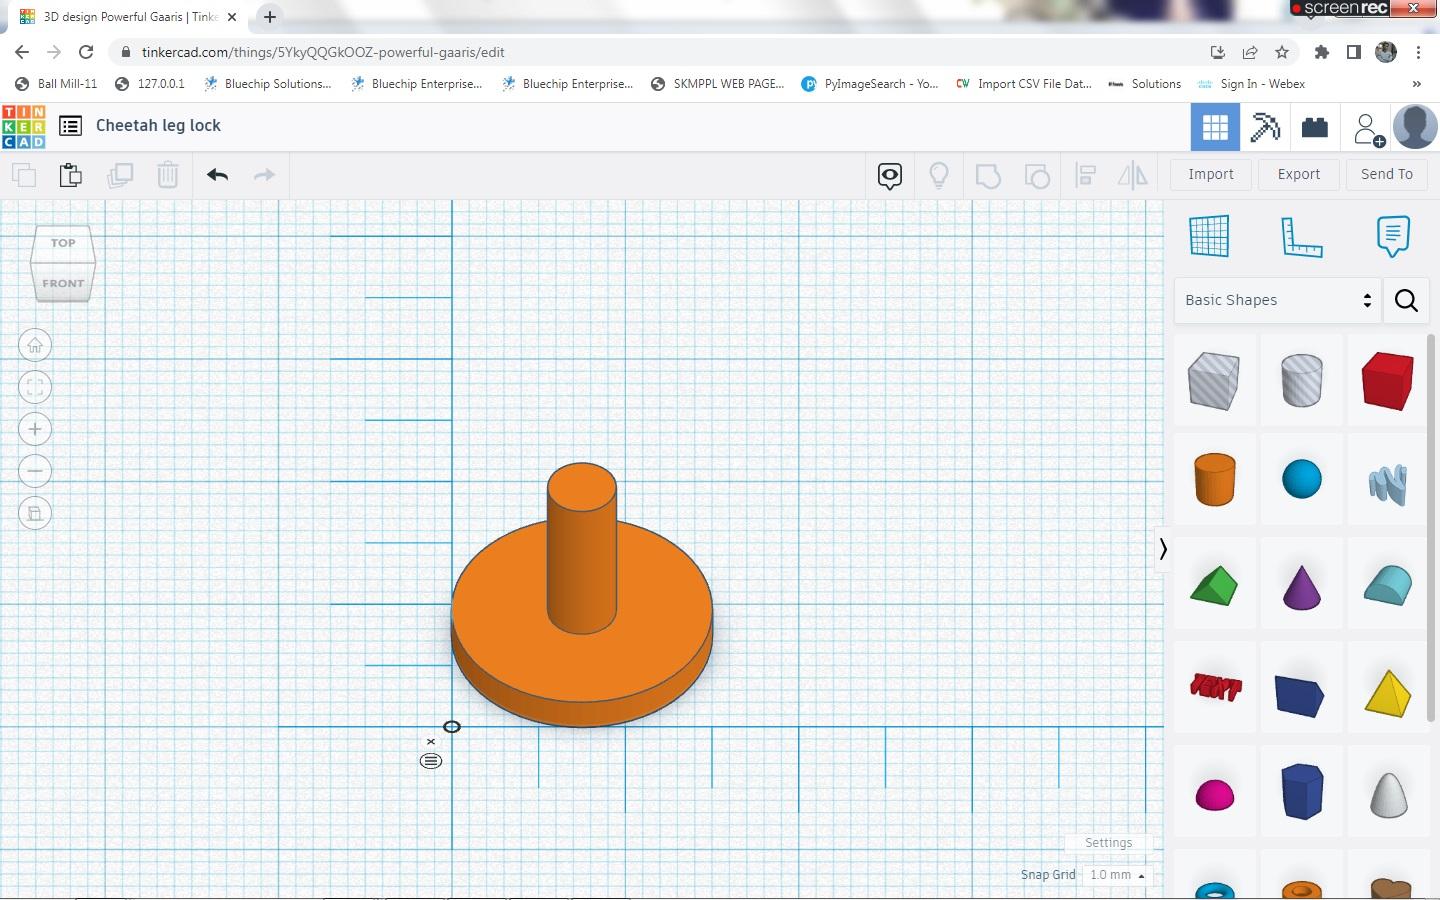Open the designs list icon

point(70,126)
